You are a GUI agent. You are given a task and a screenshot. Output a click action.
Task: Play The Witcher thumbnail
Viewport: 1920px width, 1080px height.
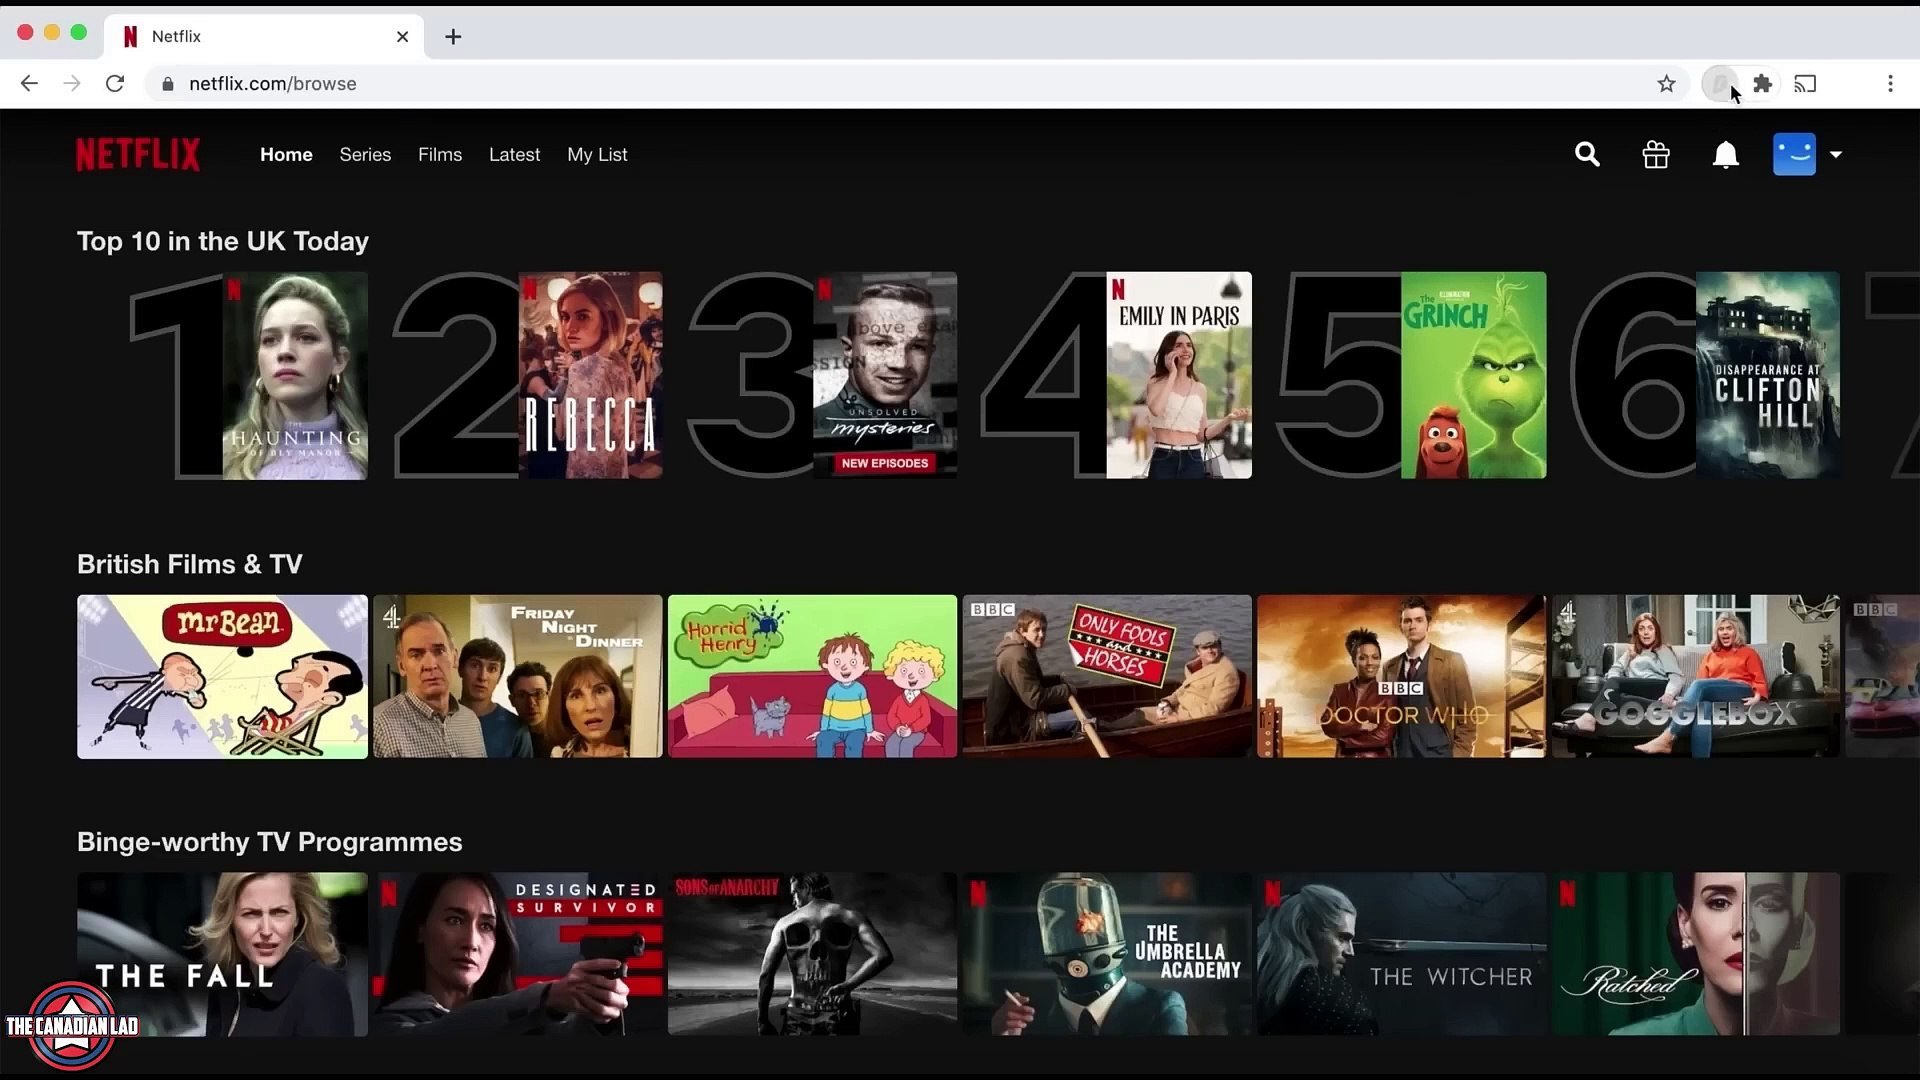click(1401, 954)
